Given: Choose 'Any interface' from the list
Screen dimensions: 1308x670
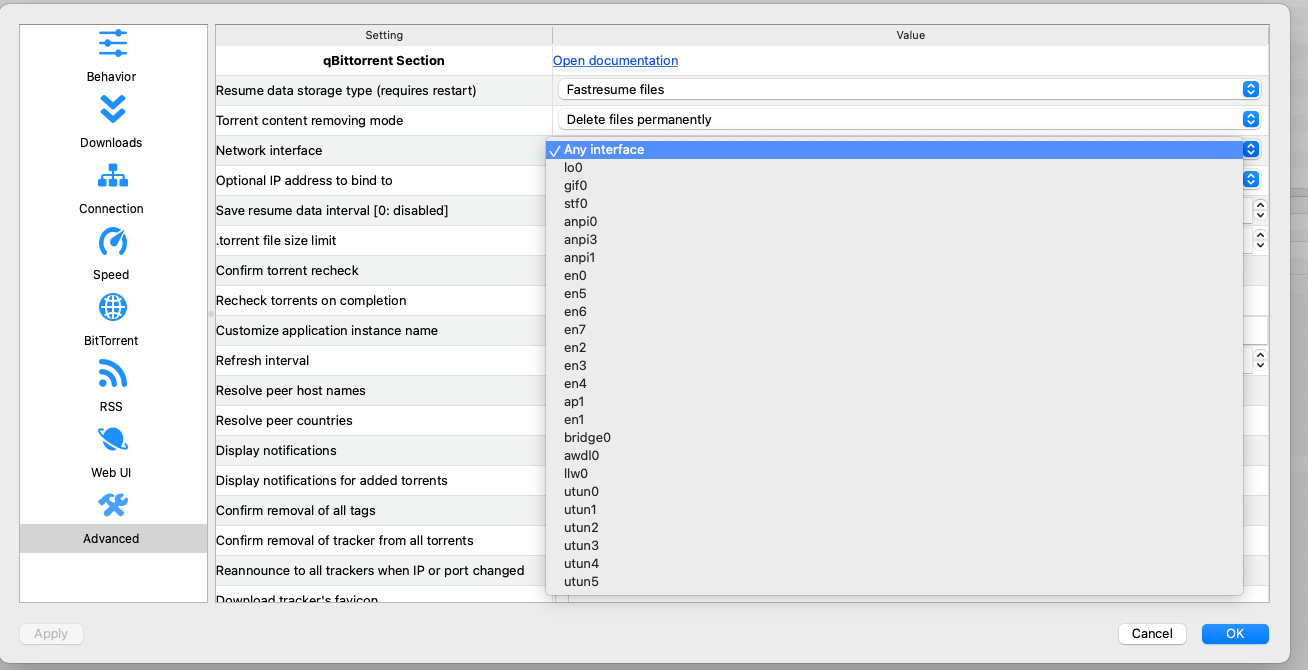Looking at the screenshot, I should pyautogui.click(x=894, y=150).
